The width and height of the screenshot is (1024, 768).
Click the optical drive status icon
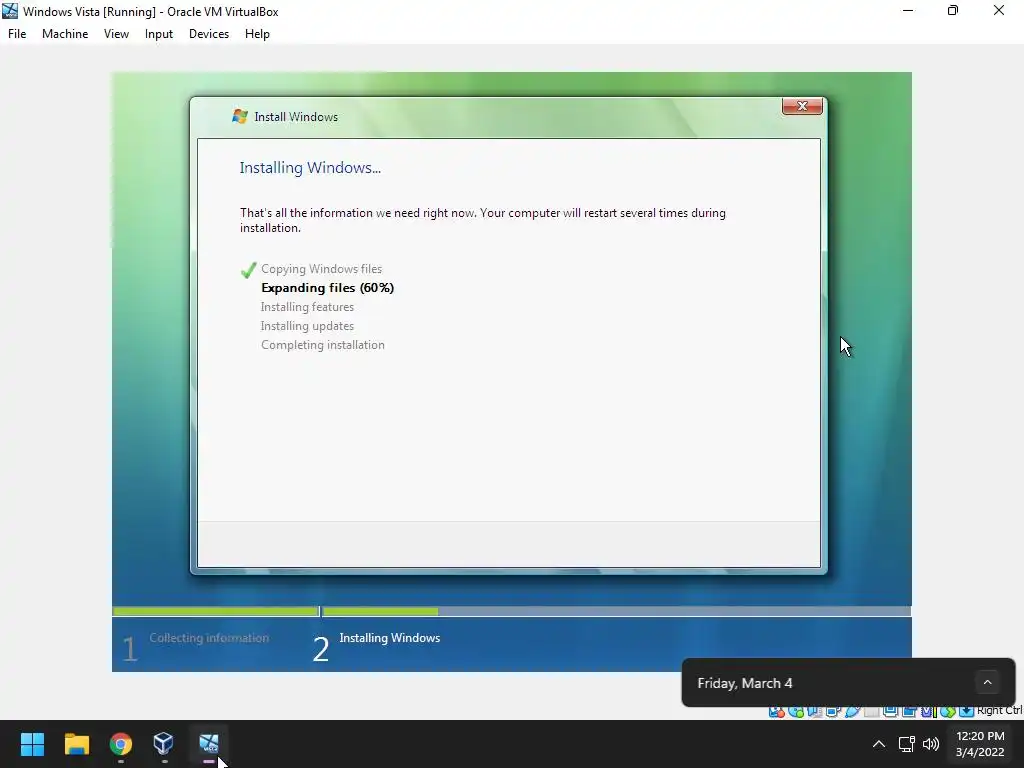(x=796, y=711)
